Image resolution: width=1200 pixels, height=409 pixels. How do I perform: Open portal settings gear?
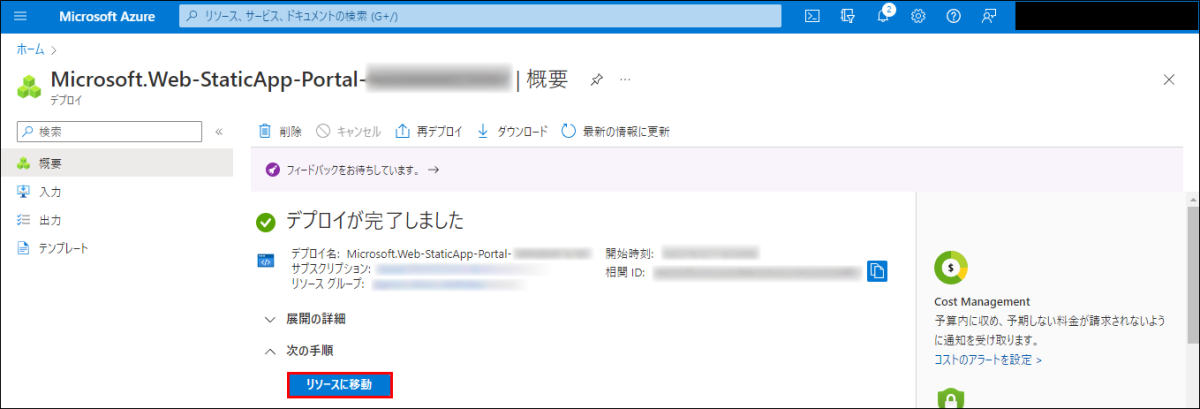919,16
